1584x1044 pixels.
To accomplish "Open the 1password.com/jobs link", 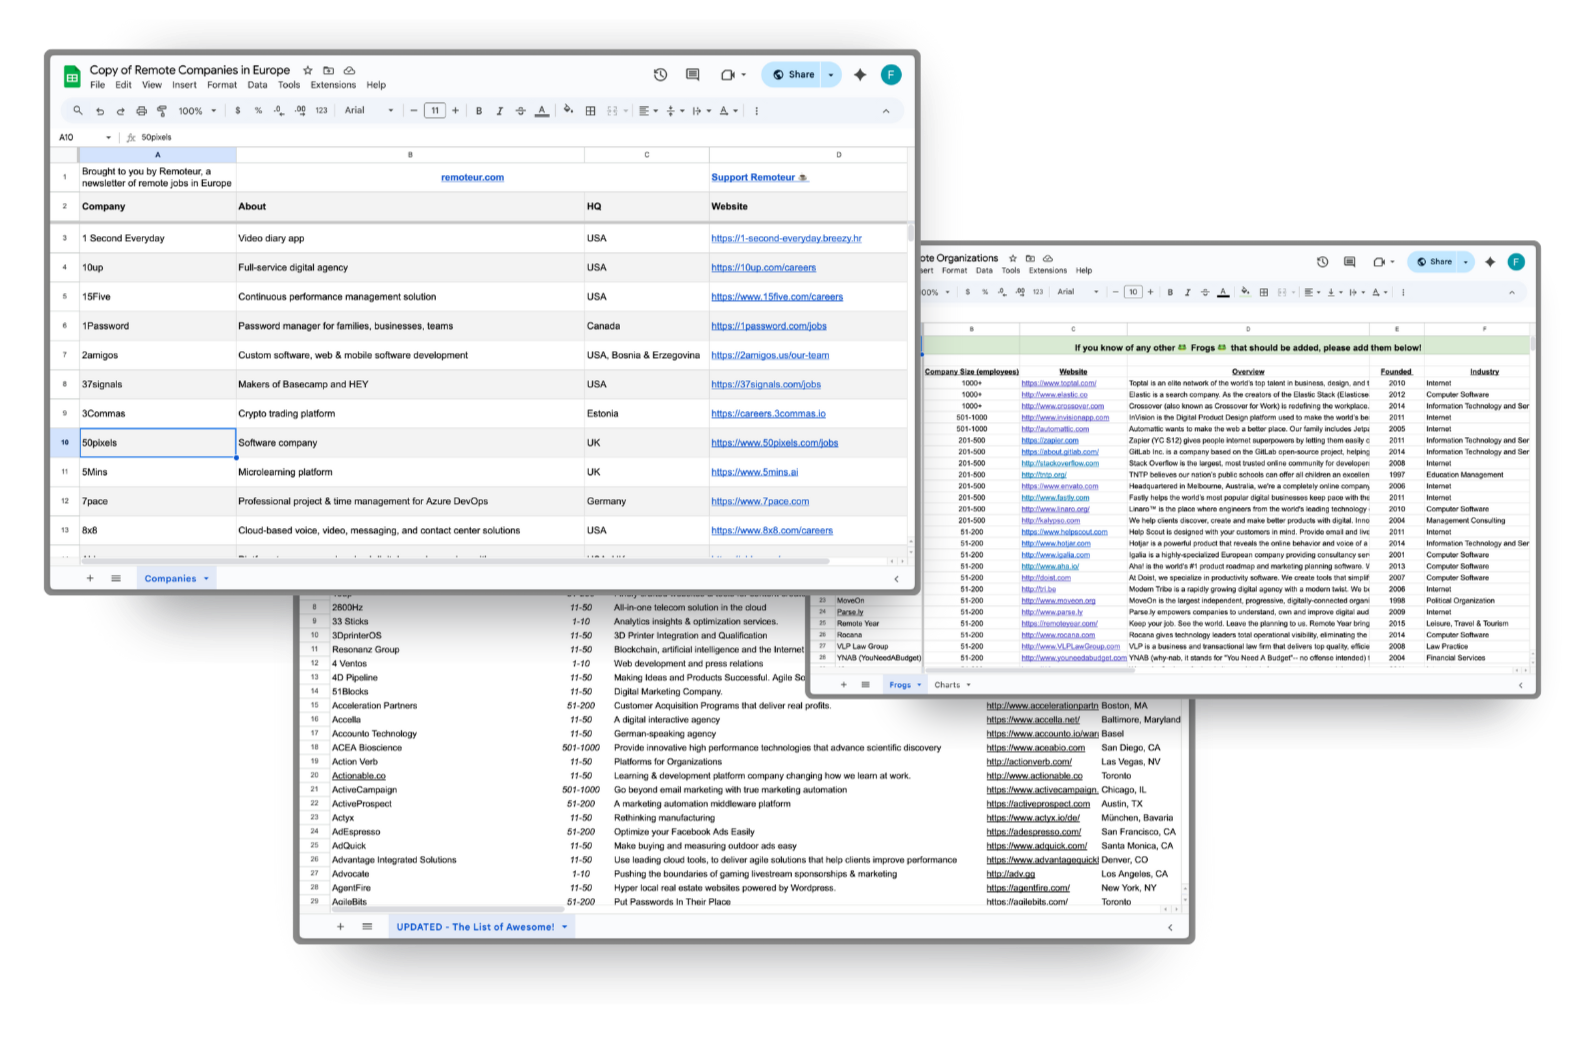I will pyautogui.click(x=768, y=326).
